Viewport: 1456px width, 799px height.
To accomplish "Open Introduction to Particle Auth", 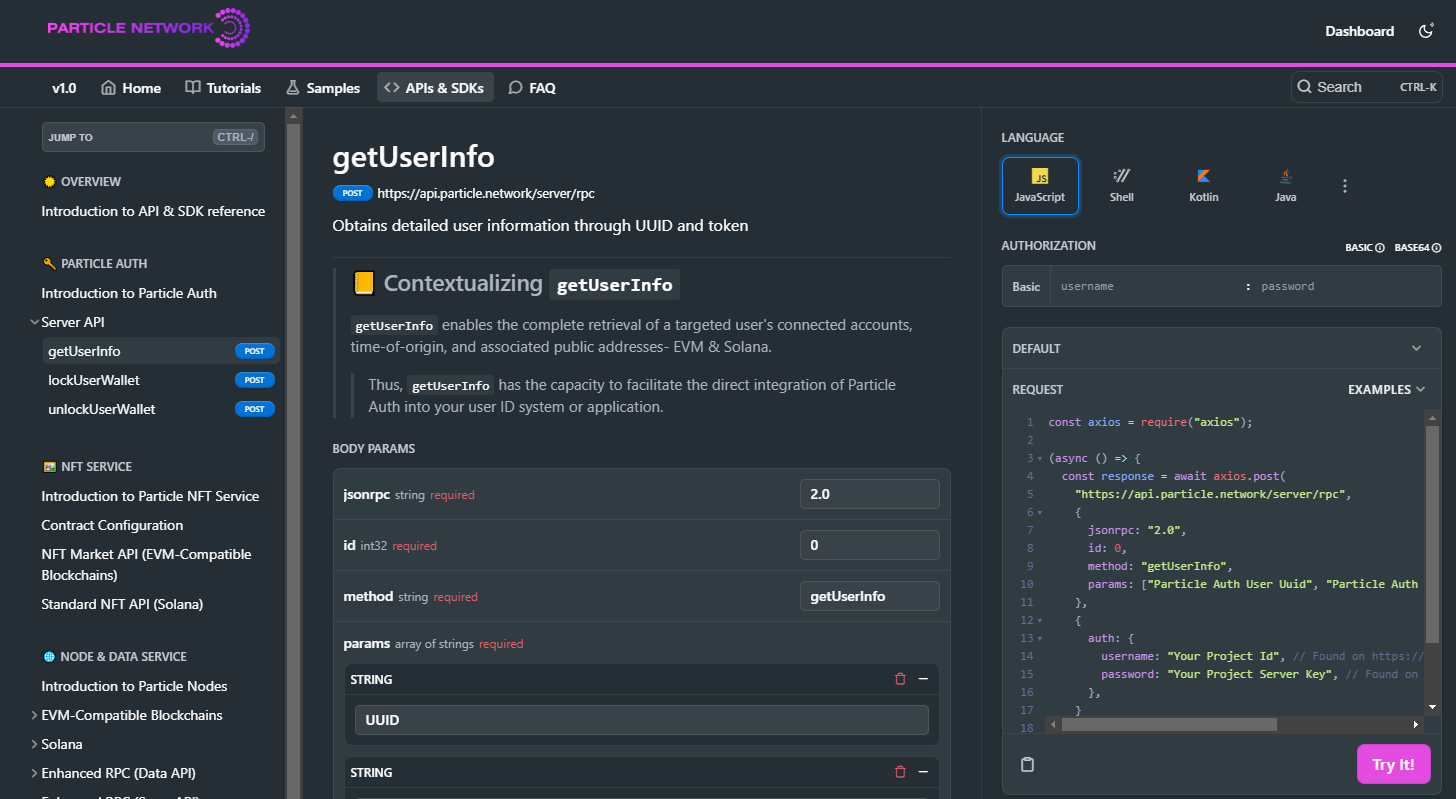I will tap(129, 293).
